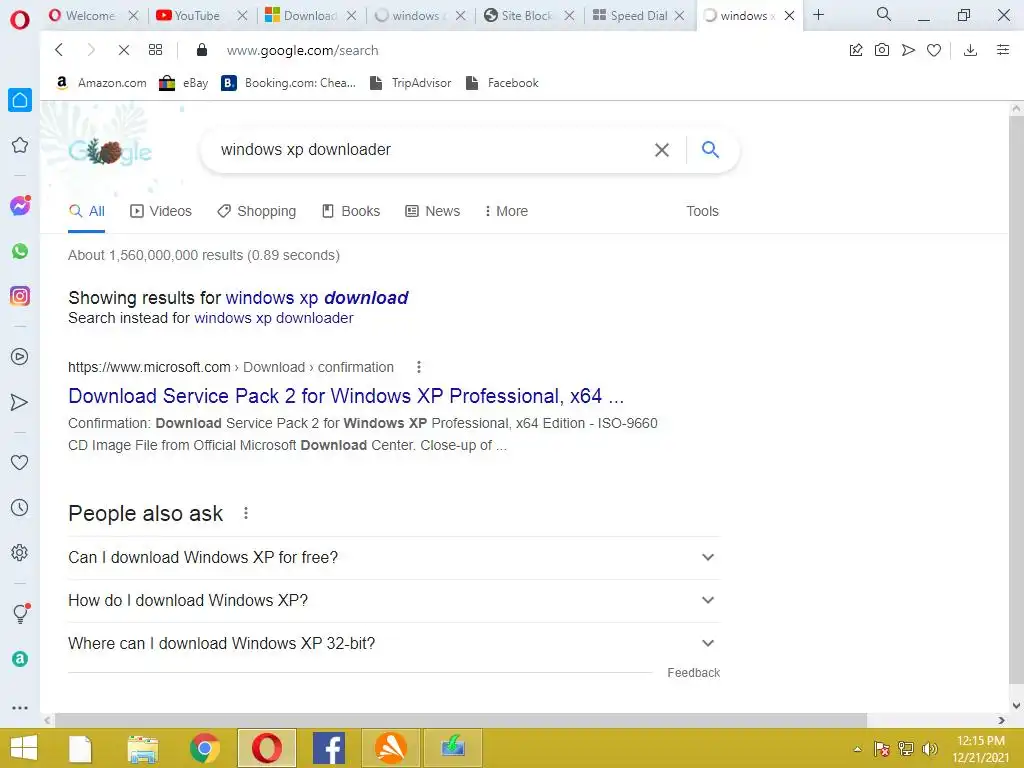Viewport: 1024px width, 768px height.
Task: Click into the Google search input field
Action: [x=431, y=150]
